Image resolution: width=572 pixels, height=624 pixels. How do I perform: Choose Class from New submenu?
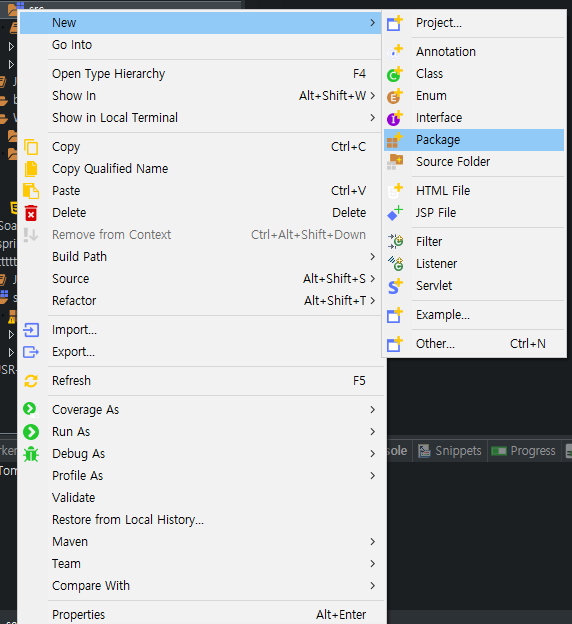pyautogui.click(x=474, y=74)
